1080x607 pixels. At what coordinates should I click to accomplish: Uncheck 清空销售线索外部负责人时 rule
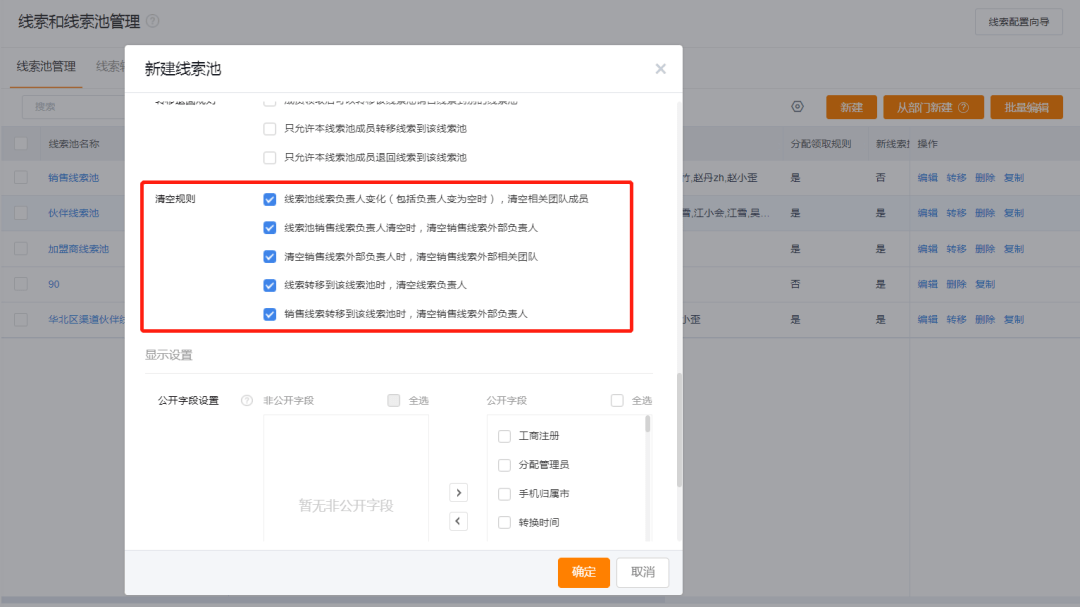269,256
